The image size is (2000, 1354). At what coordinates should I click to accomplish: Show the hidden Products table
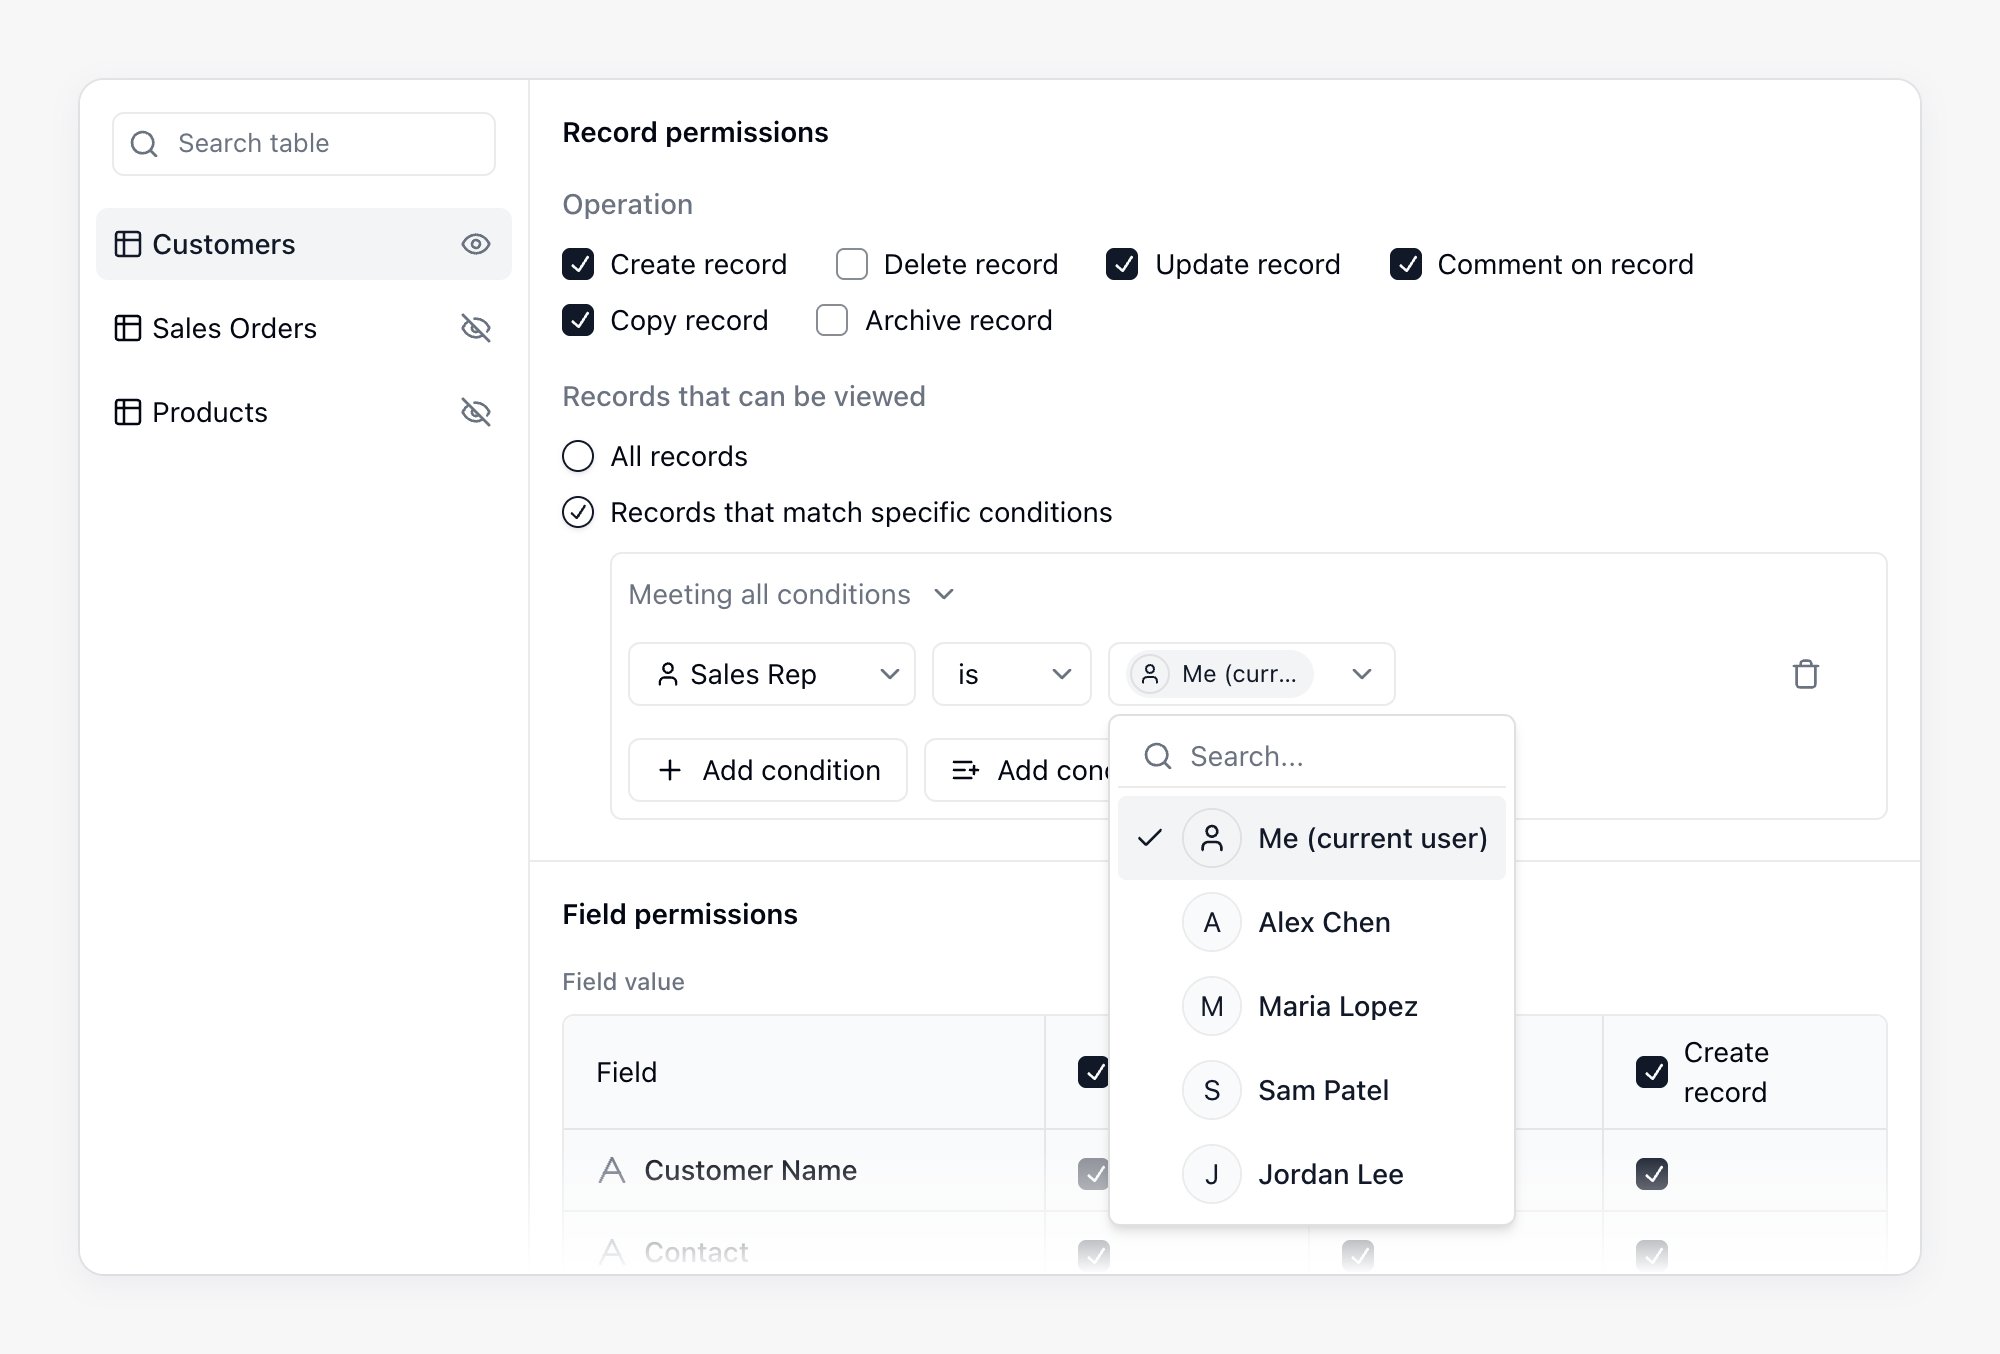(476, 412)
